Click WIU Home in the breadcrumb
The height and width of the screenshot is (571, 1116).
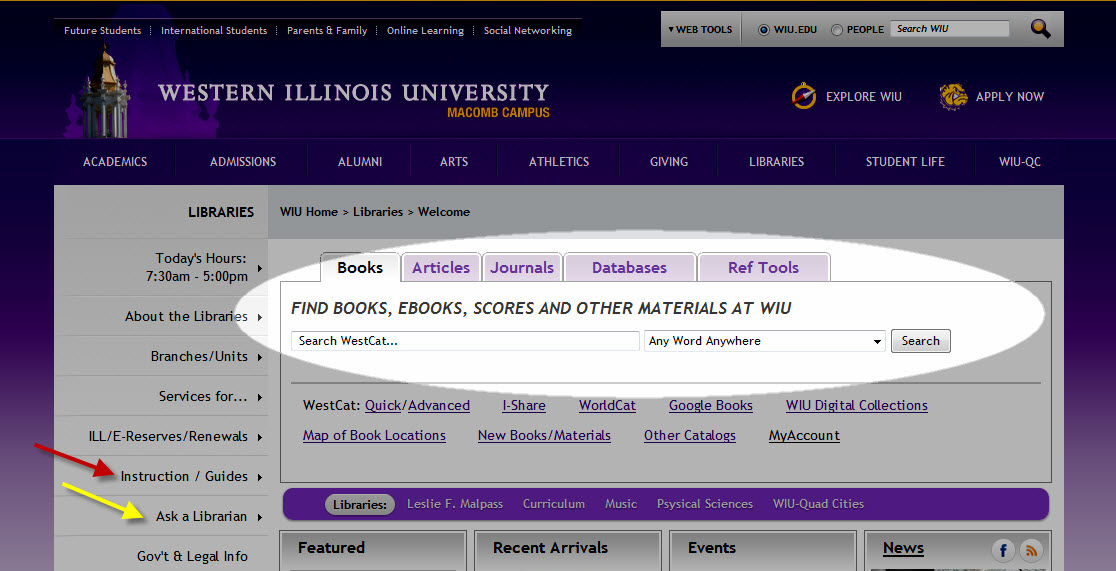309,211
